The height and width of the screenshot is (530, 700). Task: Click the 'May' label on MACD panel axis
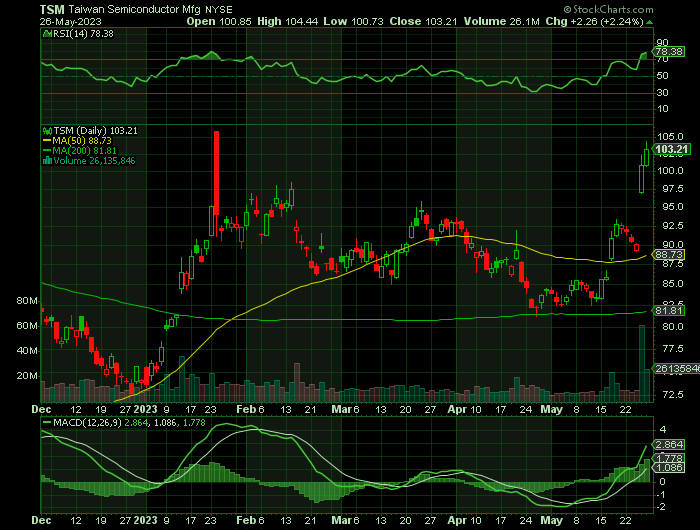point(551,521)
